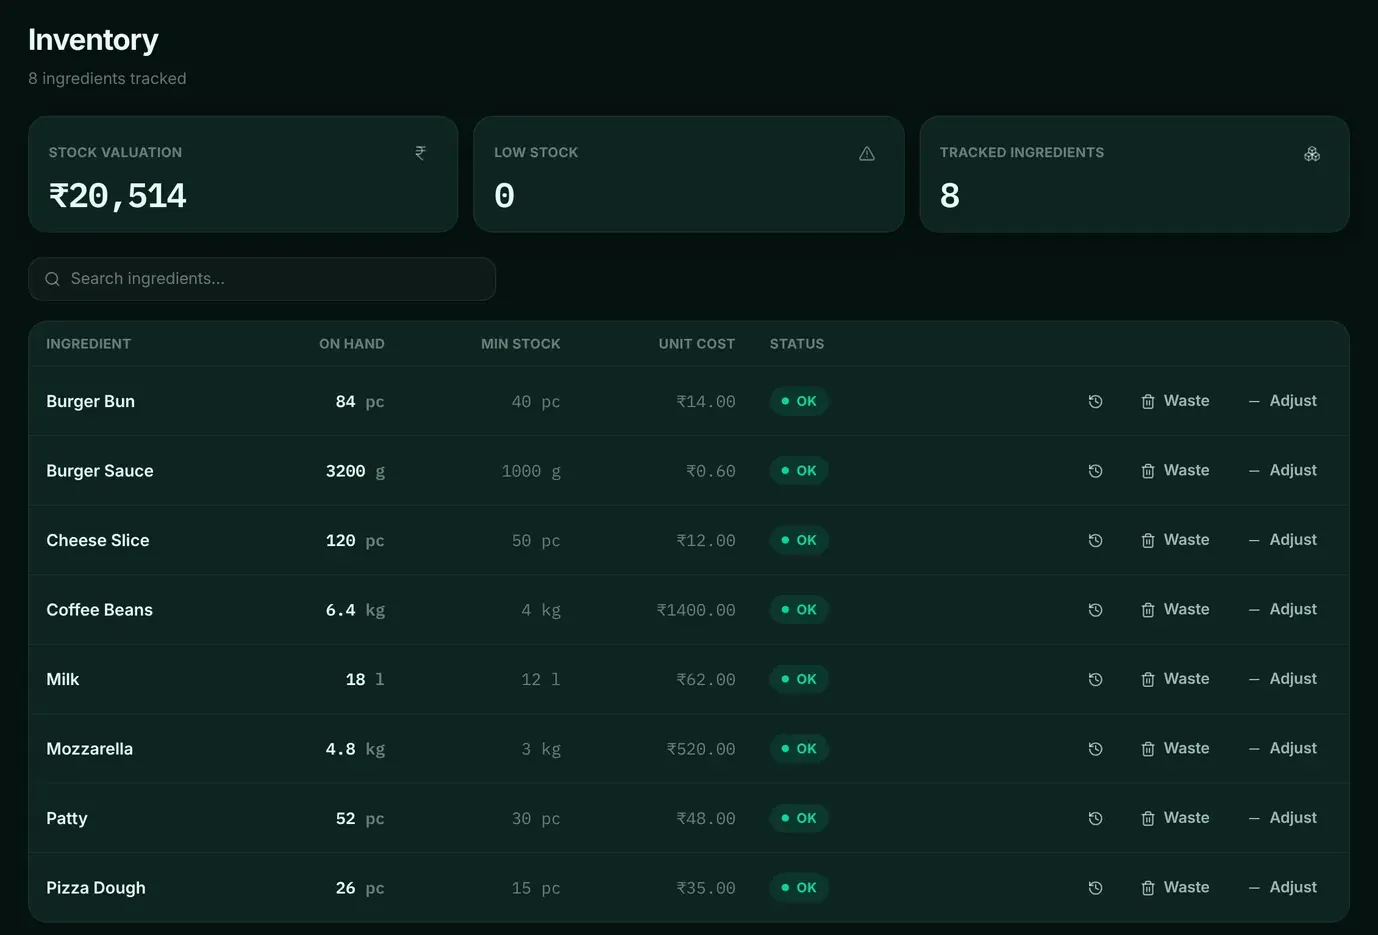Click the UNIT COST column header
The height and width of the screenshot is (935, 1378).
tap(697, 344)
